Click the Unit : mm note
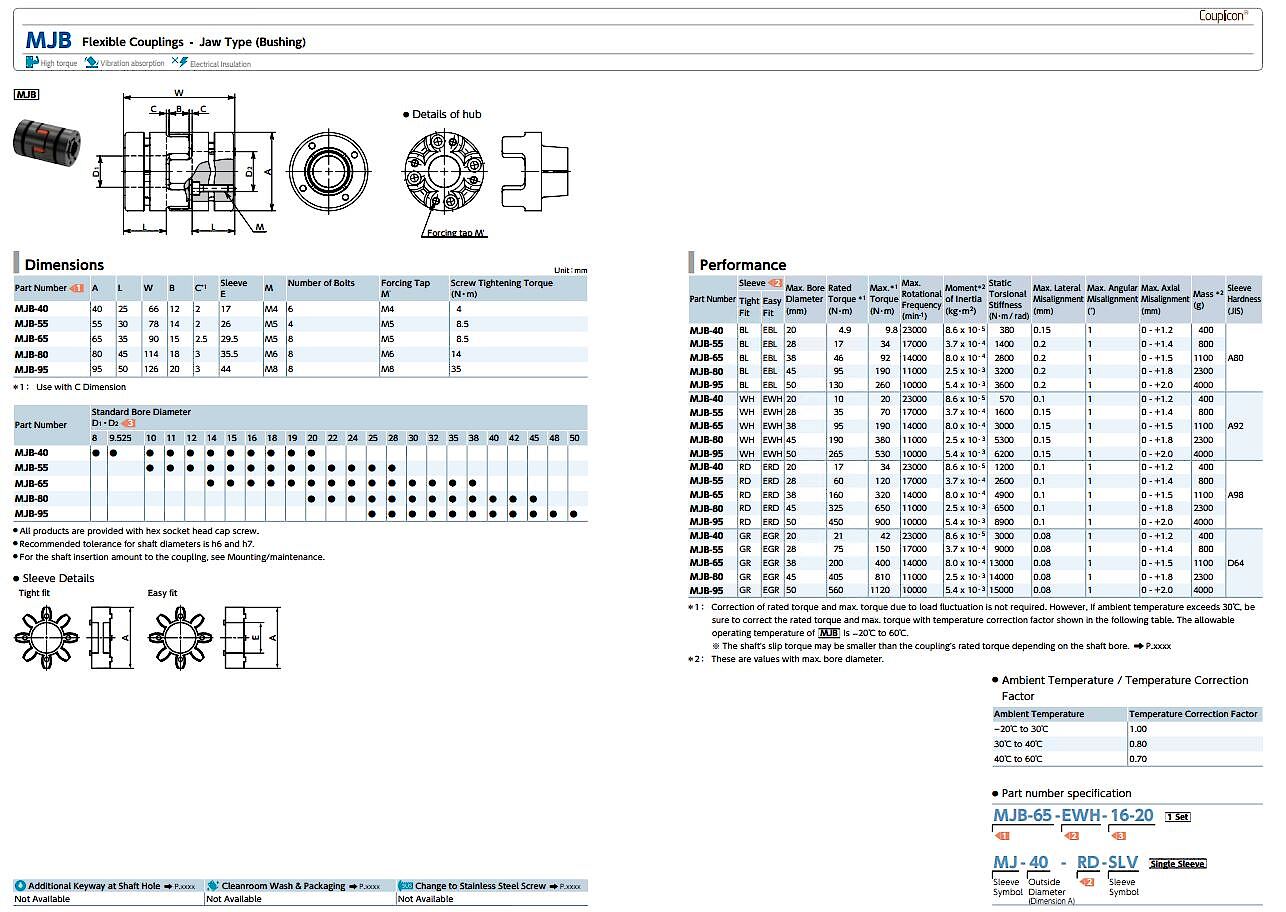Image resolution: width=1286 pixels, height=912 pixels. click(x=570, y=270)
